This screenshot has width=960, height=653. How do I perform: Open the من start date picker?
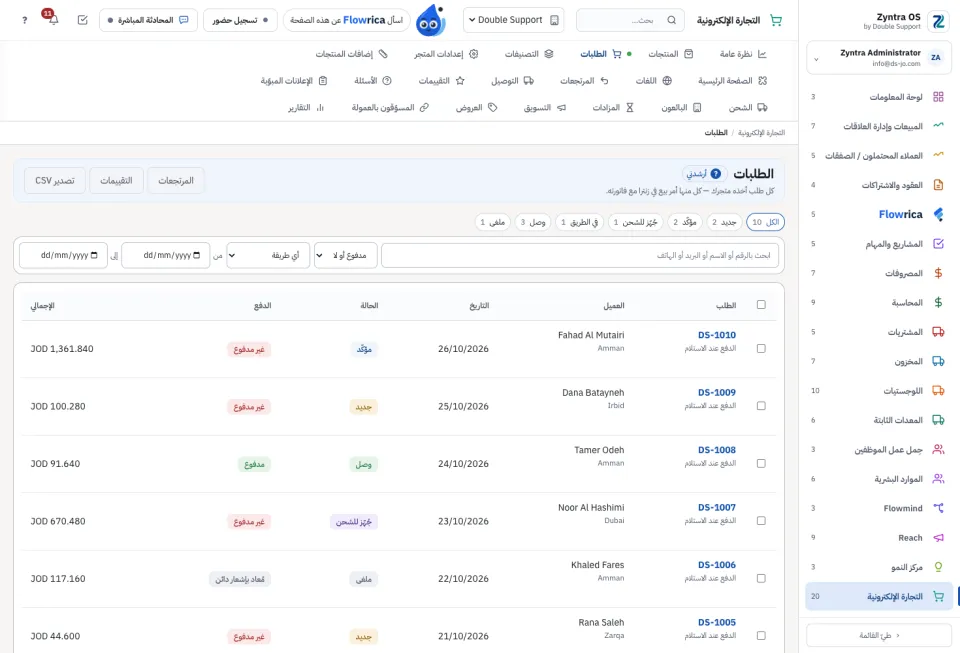coord(166,255)
